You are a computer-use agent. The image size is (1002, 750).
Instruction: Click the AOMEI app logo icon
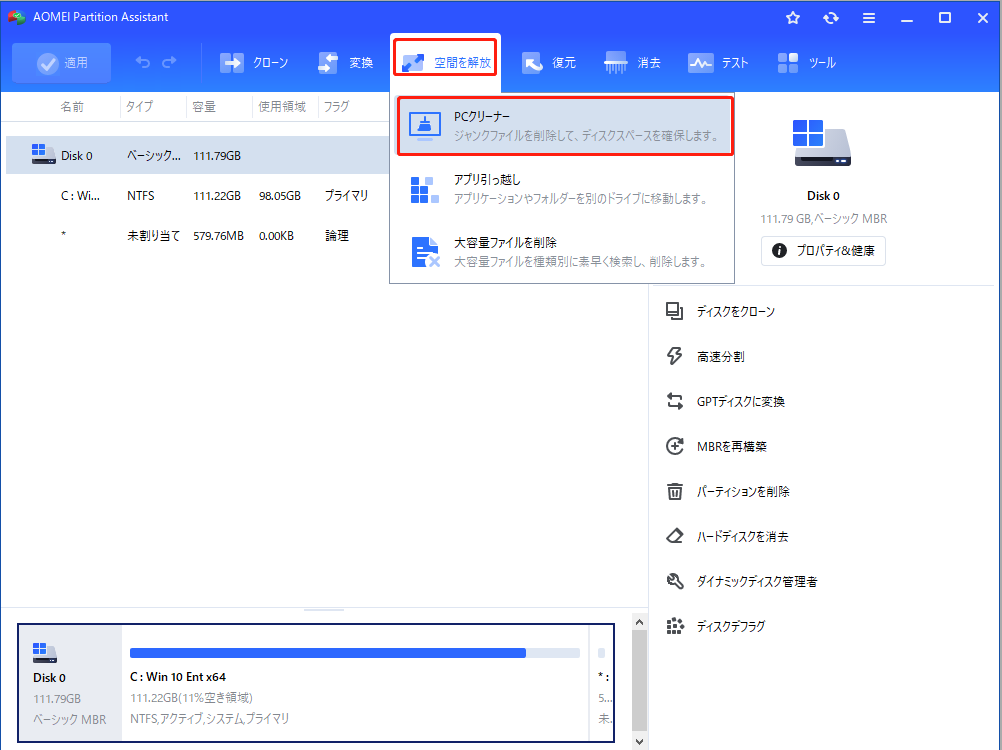16,17
